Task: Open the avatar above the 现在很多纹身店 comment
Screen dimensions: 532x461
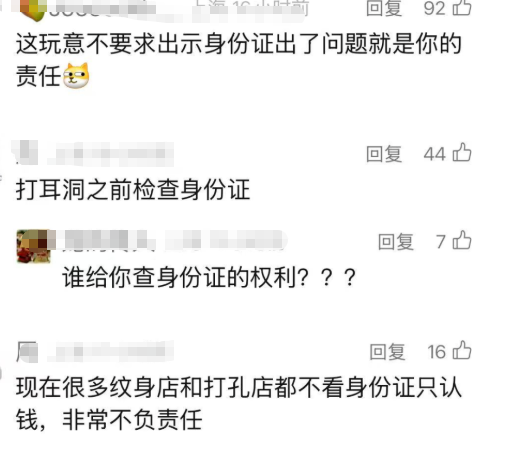Action: point(27,351)
